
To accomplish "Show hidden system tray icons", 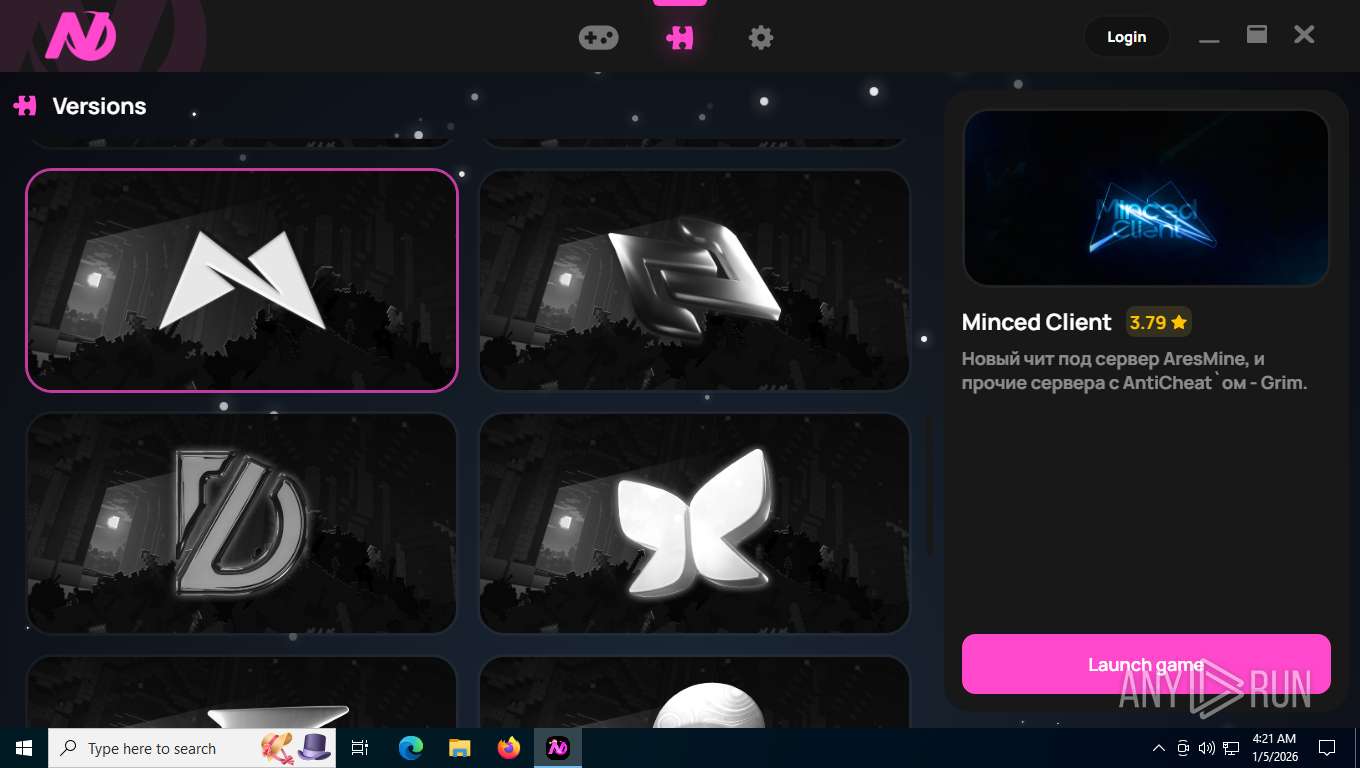I will pos(1159,748).
